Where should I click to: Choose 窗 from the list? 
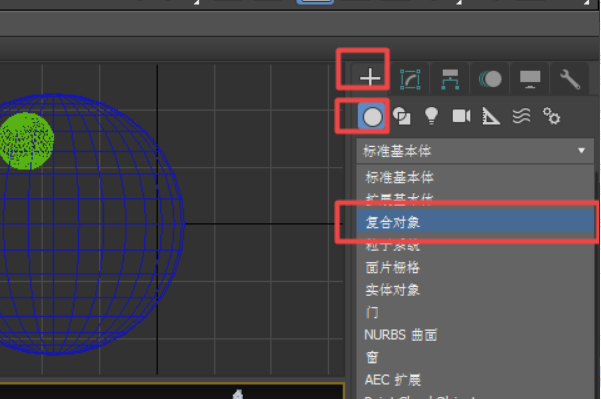point(475,357)
